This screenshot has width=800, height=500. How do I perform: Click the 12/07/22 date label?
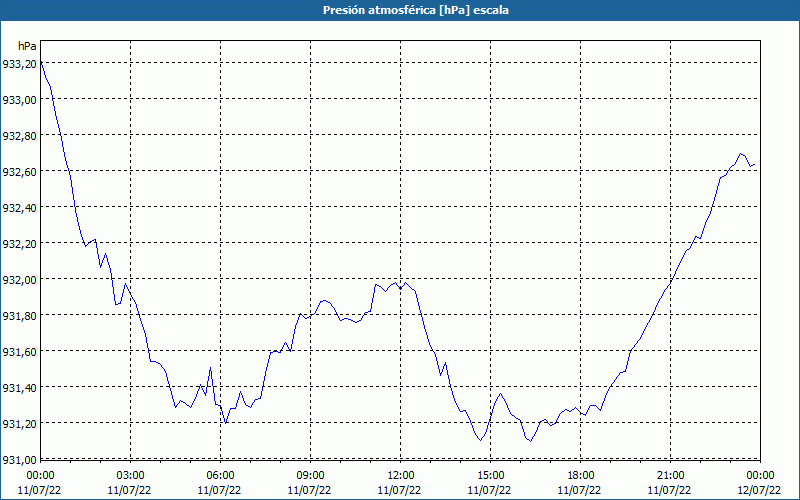click(x=759, y=490)
